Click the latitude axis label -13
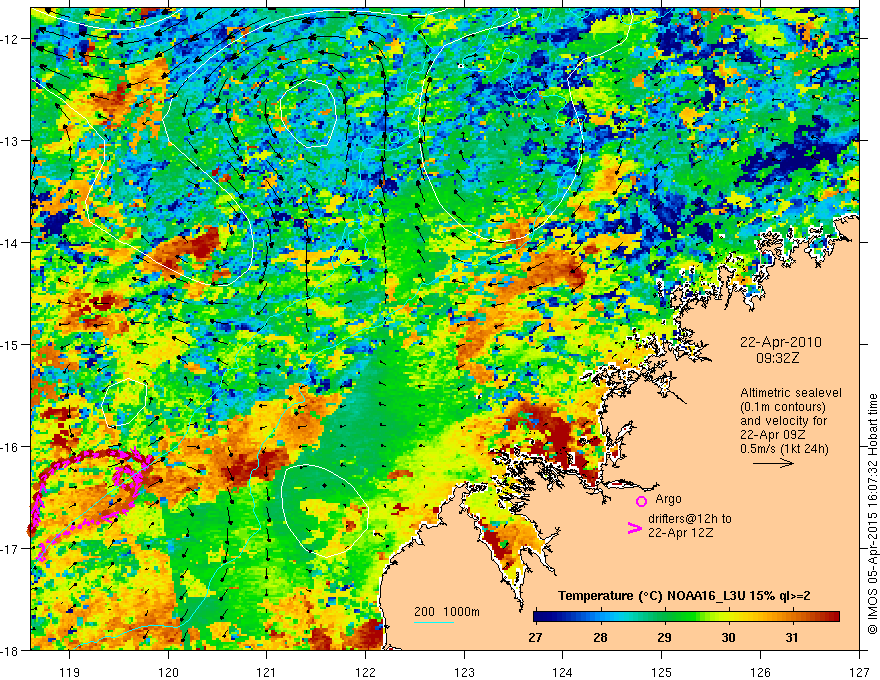This screenshot has height=680, width=880. pyautogui.click(x=10, y=141)
